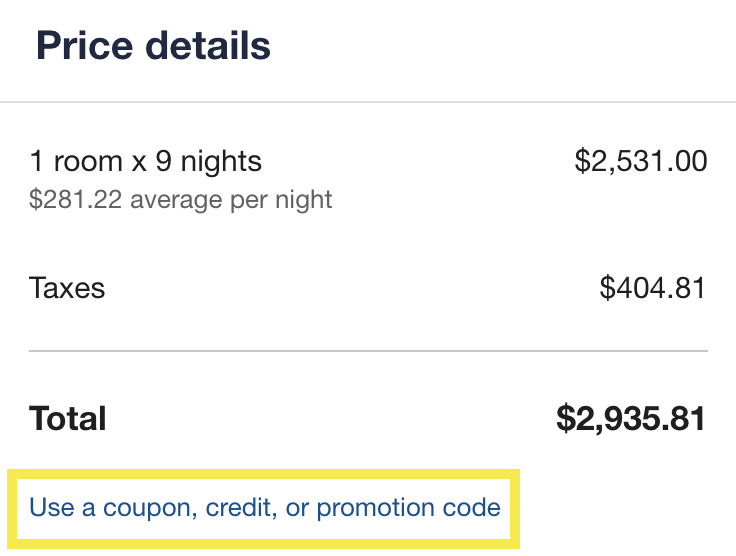
Task: Click the divider below Price details heading
Action: [x=368, y=102]
